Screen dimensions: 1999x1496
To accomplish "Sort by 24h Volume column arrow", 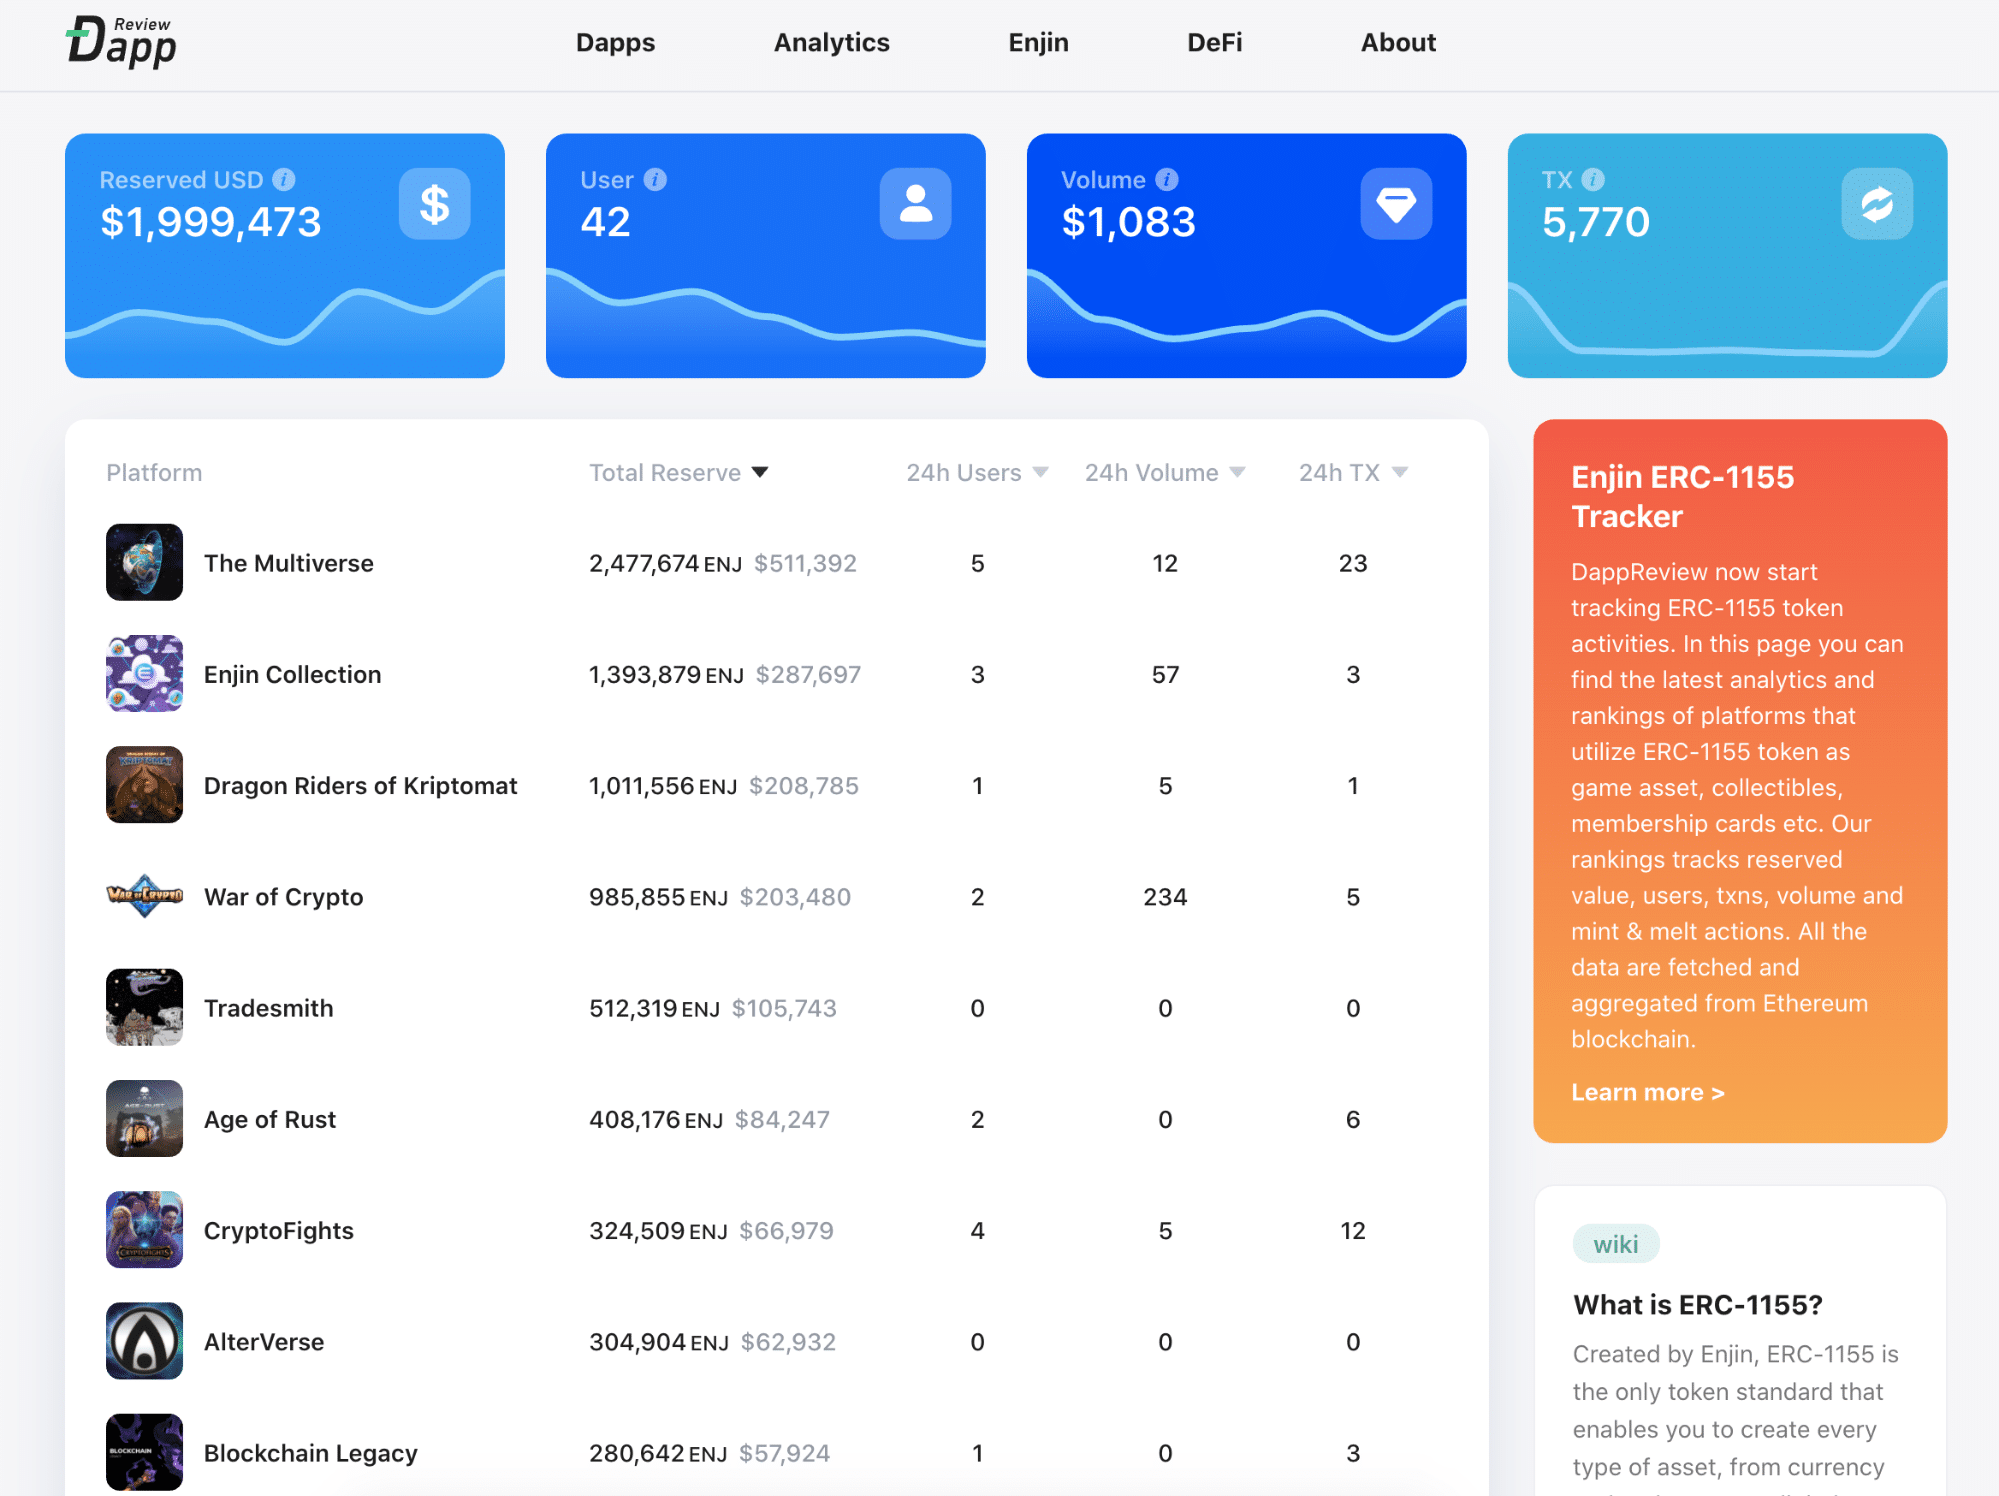I will tap(1238, 472).
